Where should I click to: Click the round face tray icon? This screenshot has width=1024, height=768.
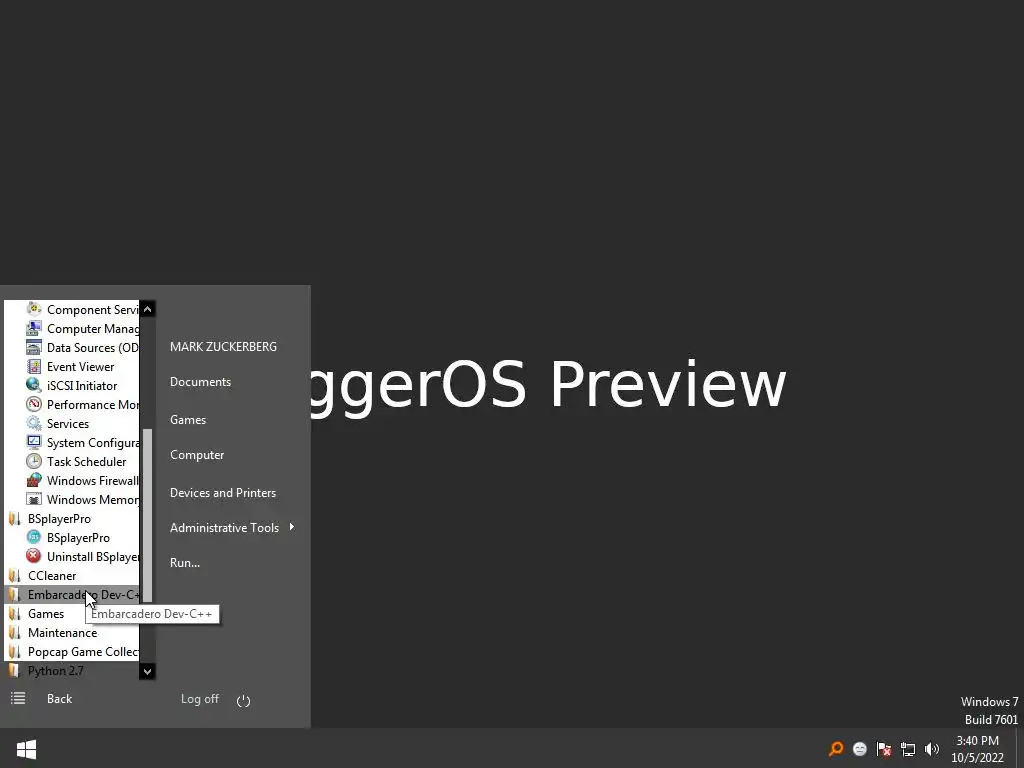(860, 749)
